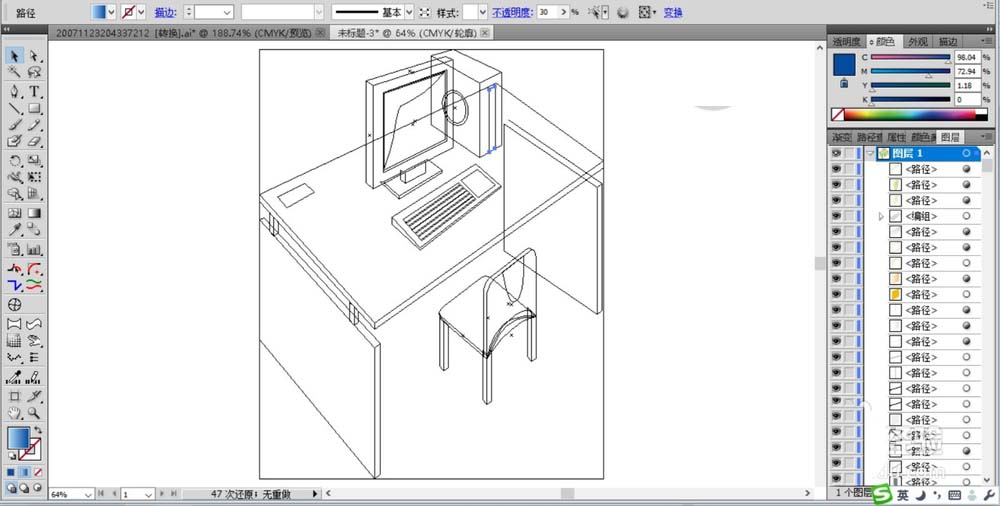This screenshot has height=506, width=1000.
Task: Select the Pencil tool
Action: [x=34, y=125]
